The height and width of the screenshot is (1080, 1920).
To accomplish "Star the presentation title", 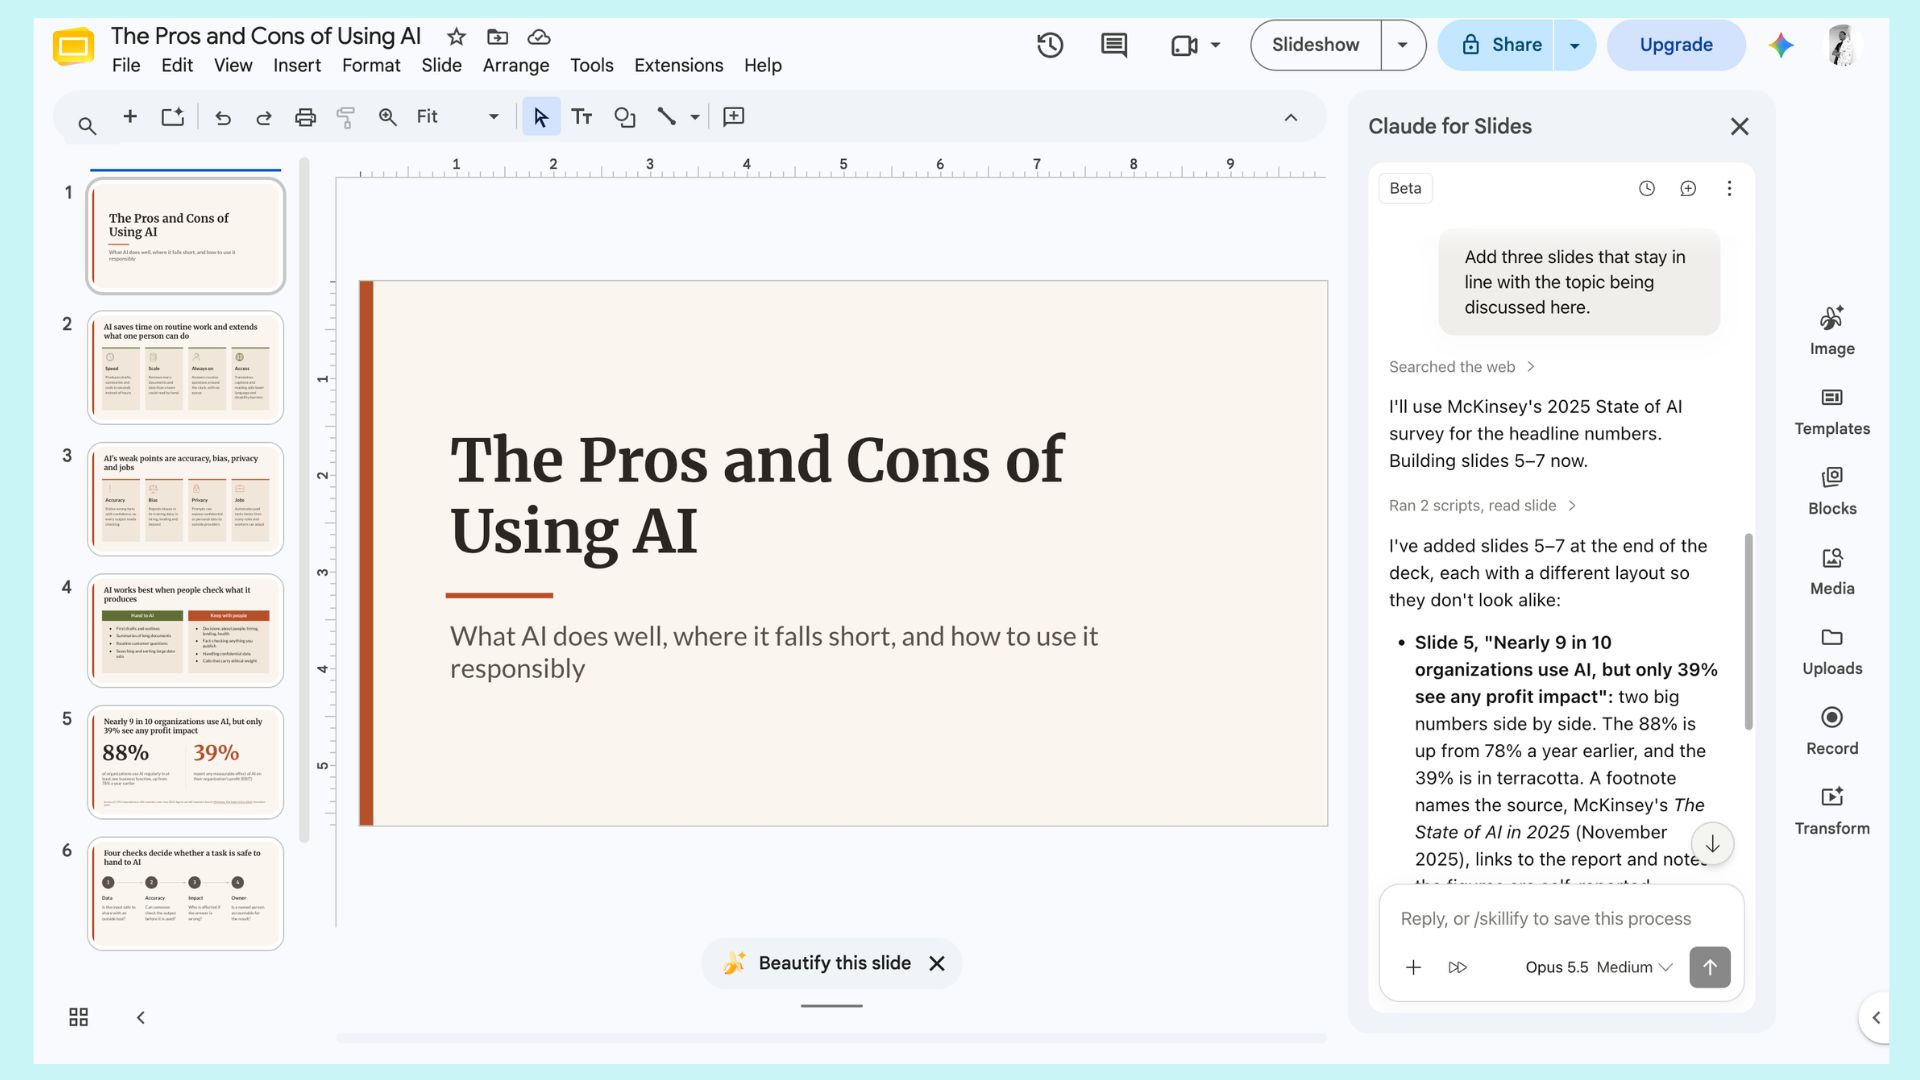I will point(456,37).
